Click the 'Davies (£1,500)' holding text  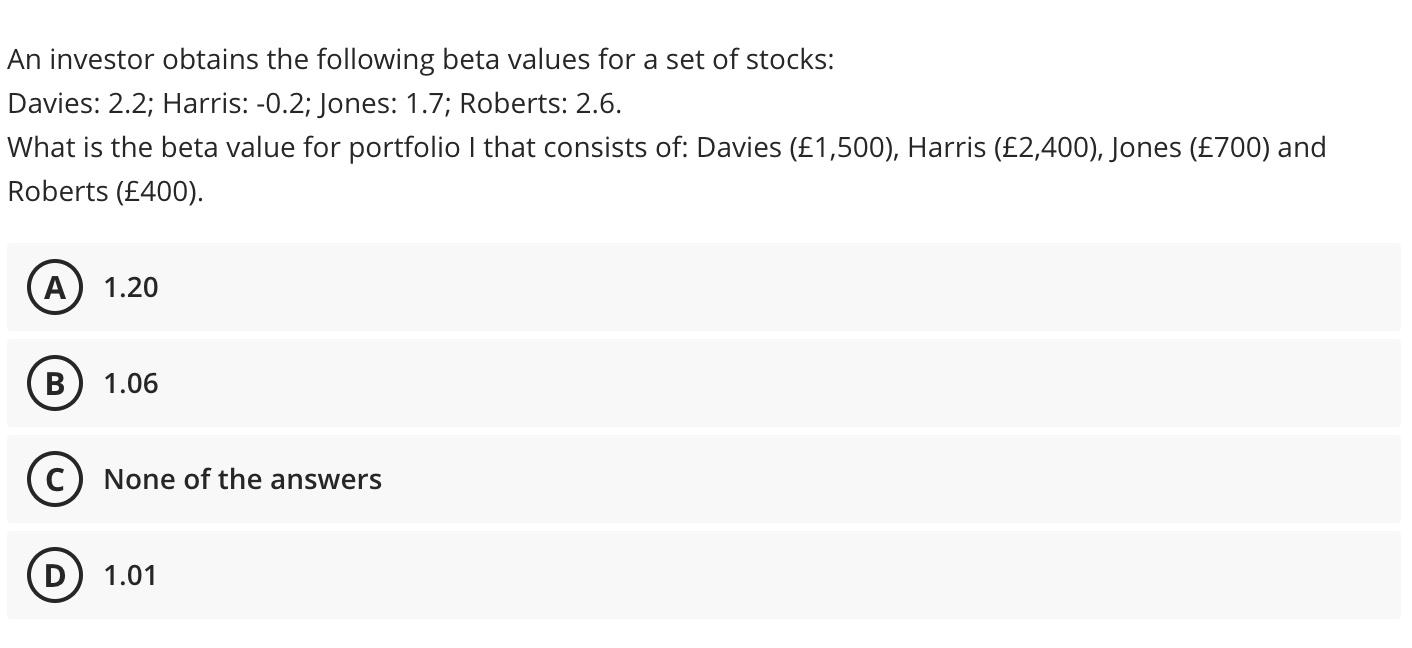[x=796, y=147]
